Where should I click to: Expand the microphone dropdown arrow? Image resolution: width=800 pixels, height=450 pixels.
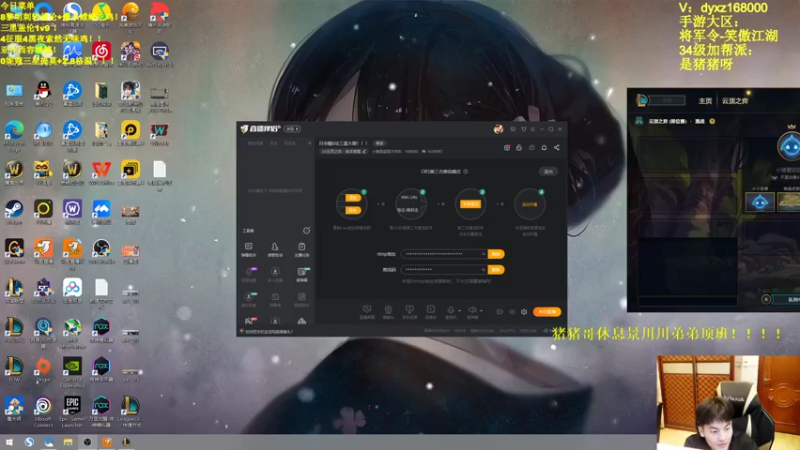[459, 310]
